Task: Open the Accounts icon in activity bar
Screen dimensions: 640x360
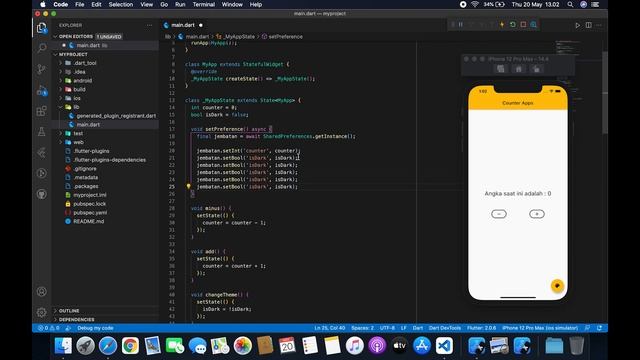Action: pos(42,291)
